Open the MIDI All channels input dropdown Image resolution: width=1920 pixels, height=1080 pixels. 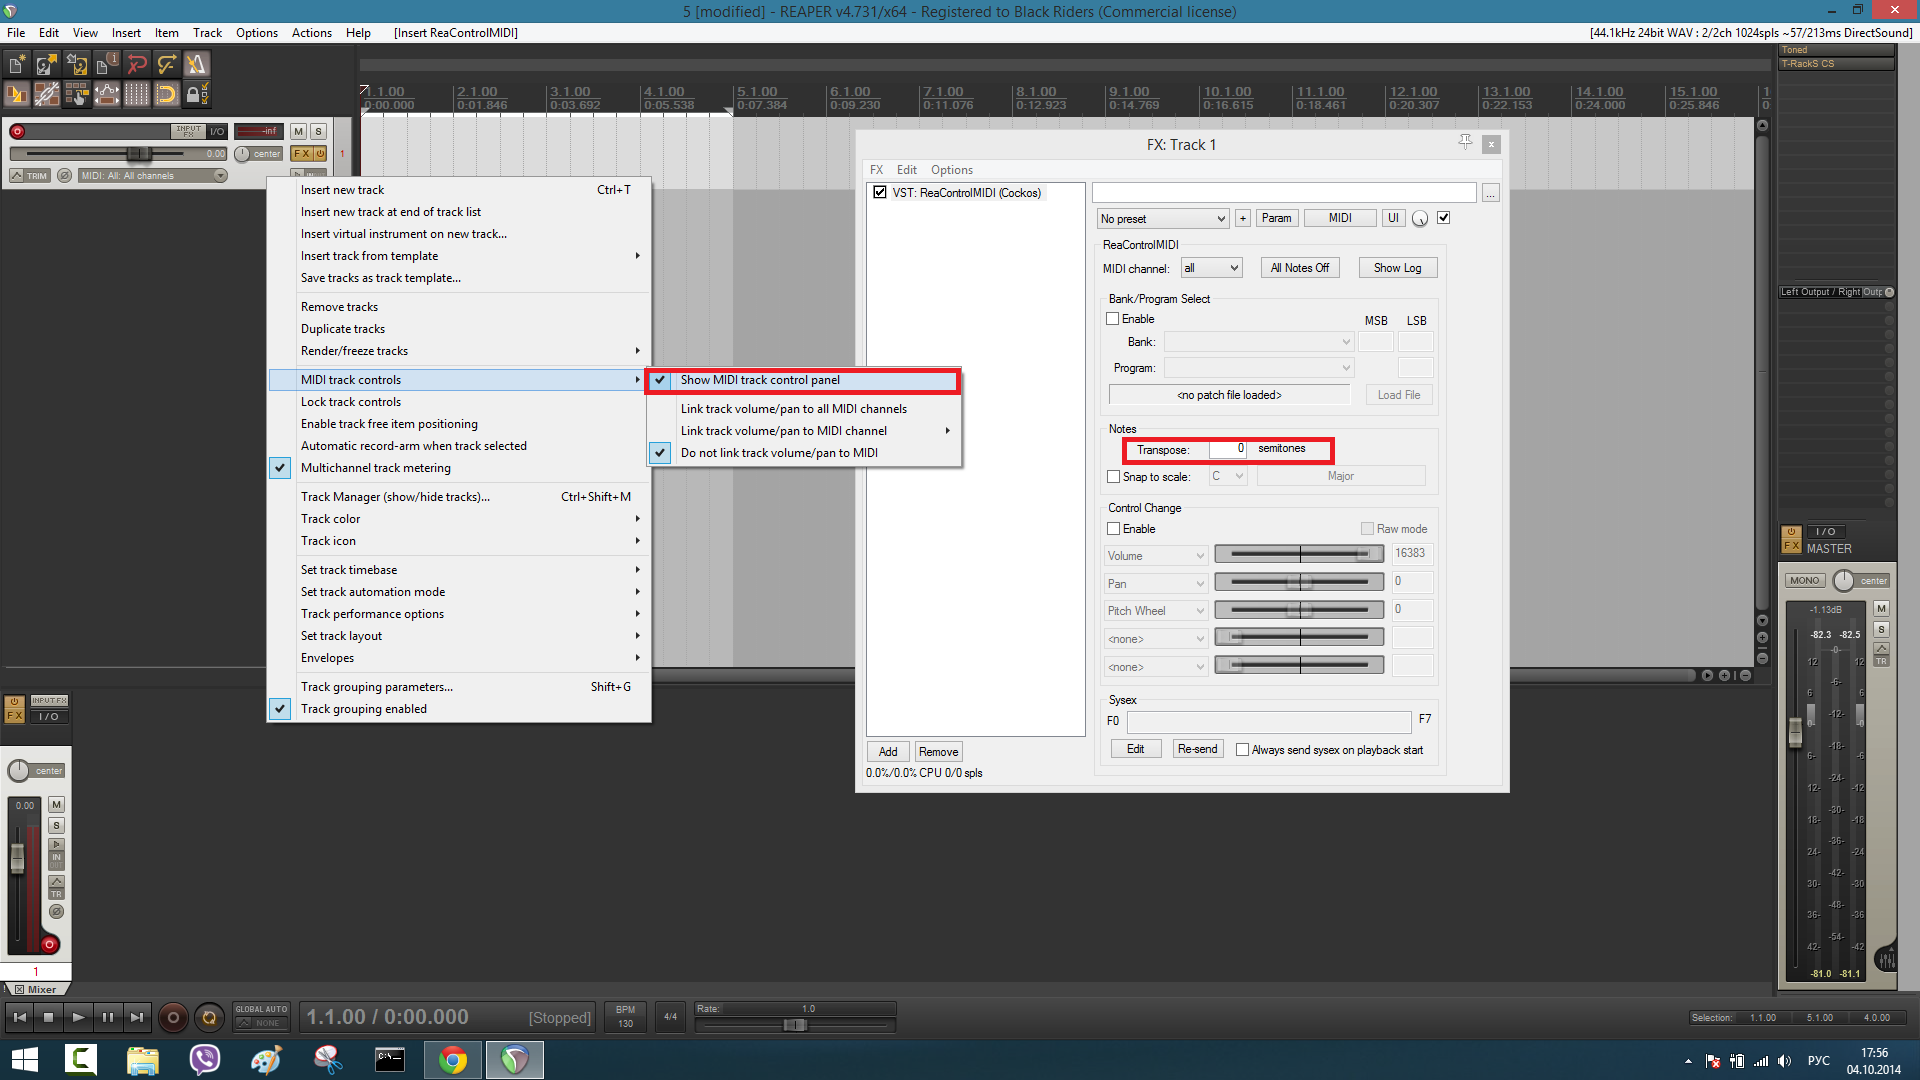pos(153,176)
